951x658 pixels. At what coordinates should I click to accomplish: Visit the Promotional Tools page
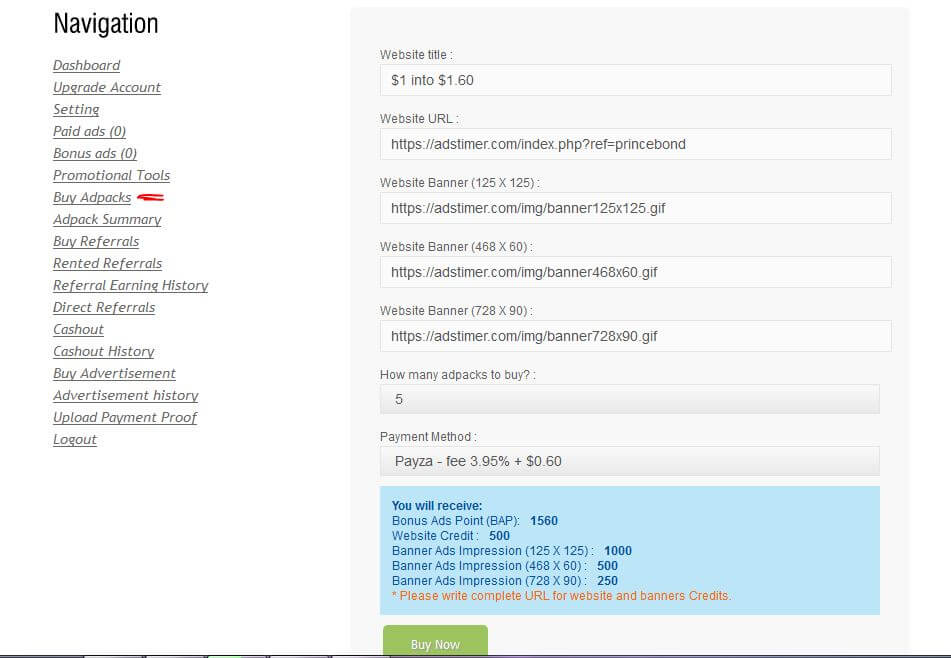pos(111,176)
